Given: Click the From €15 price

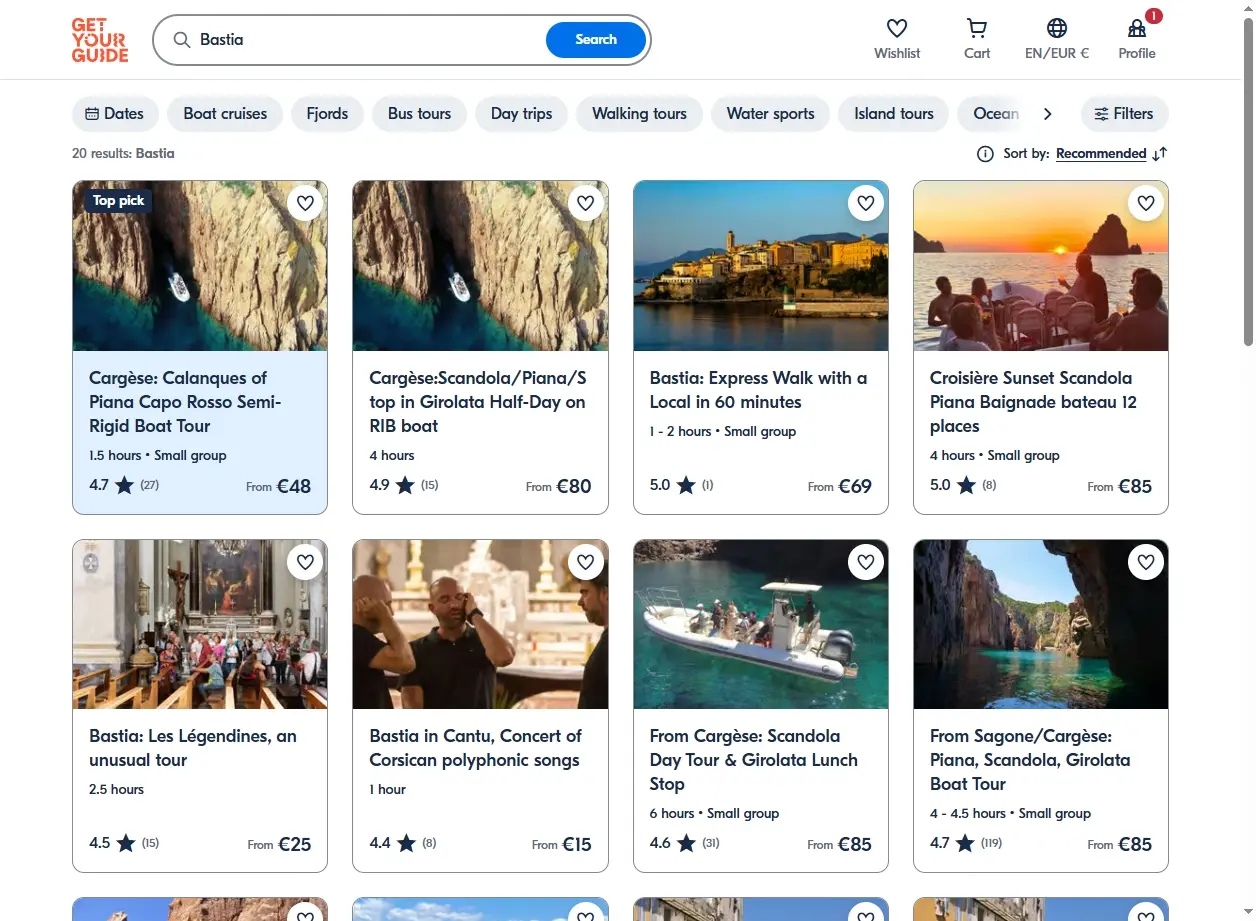Looking at the screenshot, I should 562,844.
